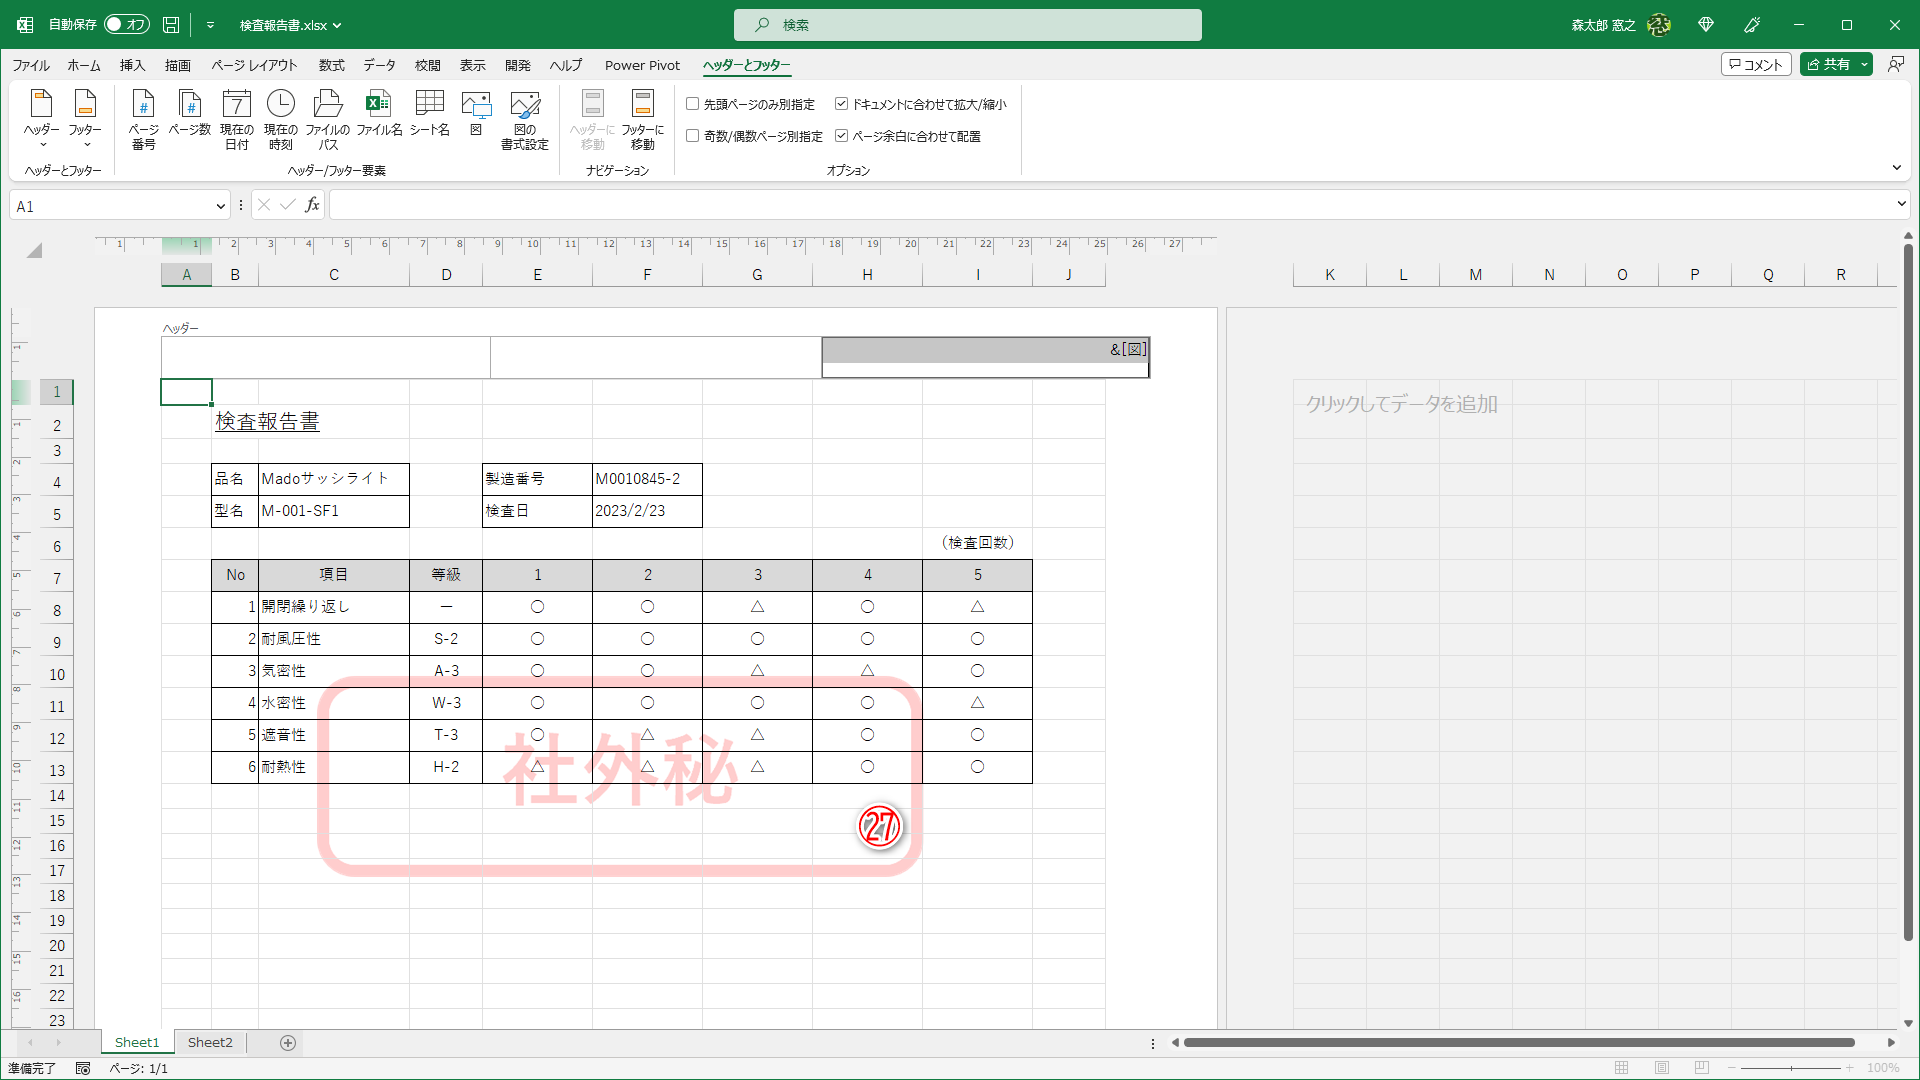The image size is (1920, 1080).
Task: Switch to the ページレイアウト ribbon tab
Action: pos(254,65)
